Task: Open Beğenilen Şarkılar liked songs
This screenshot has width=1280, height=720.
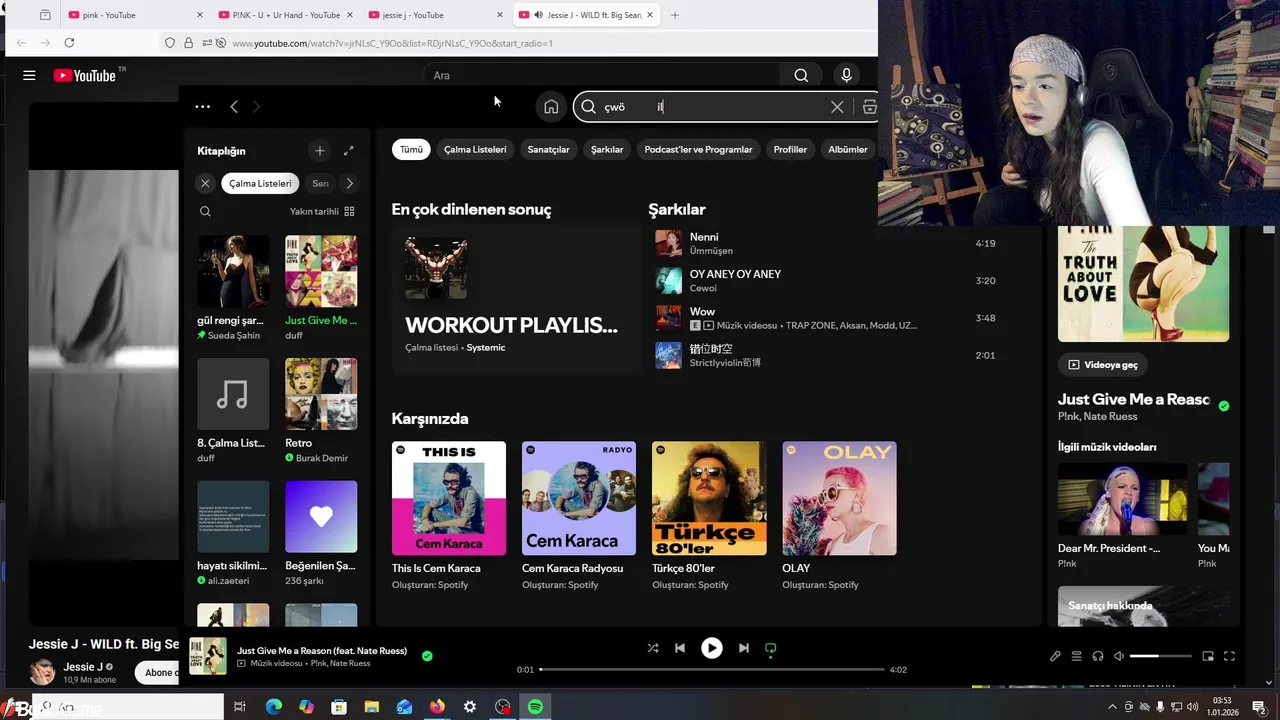Action: coord(321,534)
